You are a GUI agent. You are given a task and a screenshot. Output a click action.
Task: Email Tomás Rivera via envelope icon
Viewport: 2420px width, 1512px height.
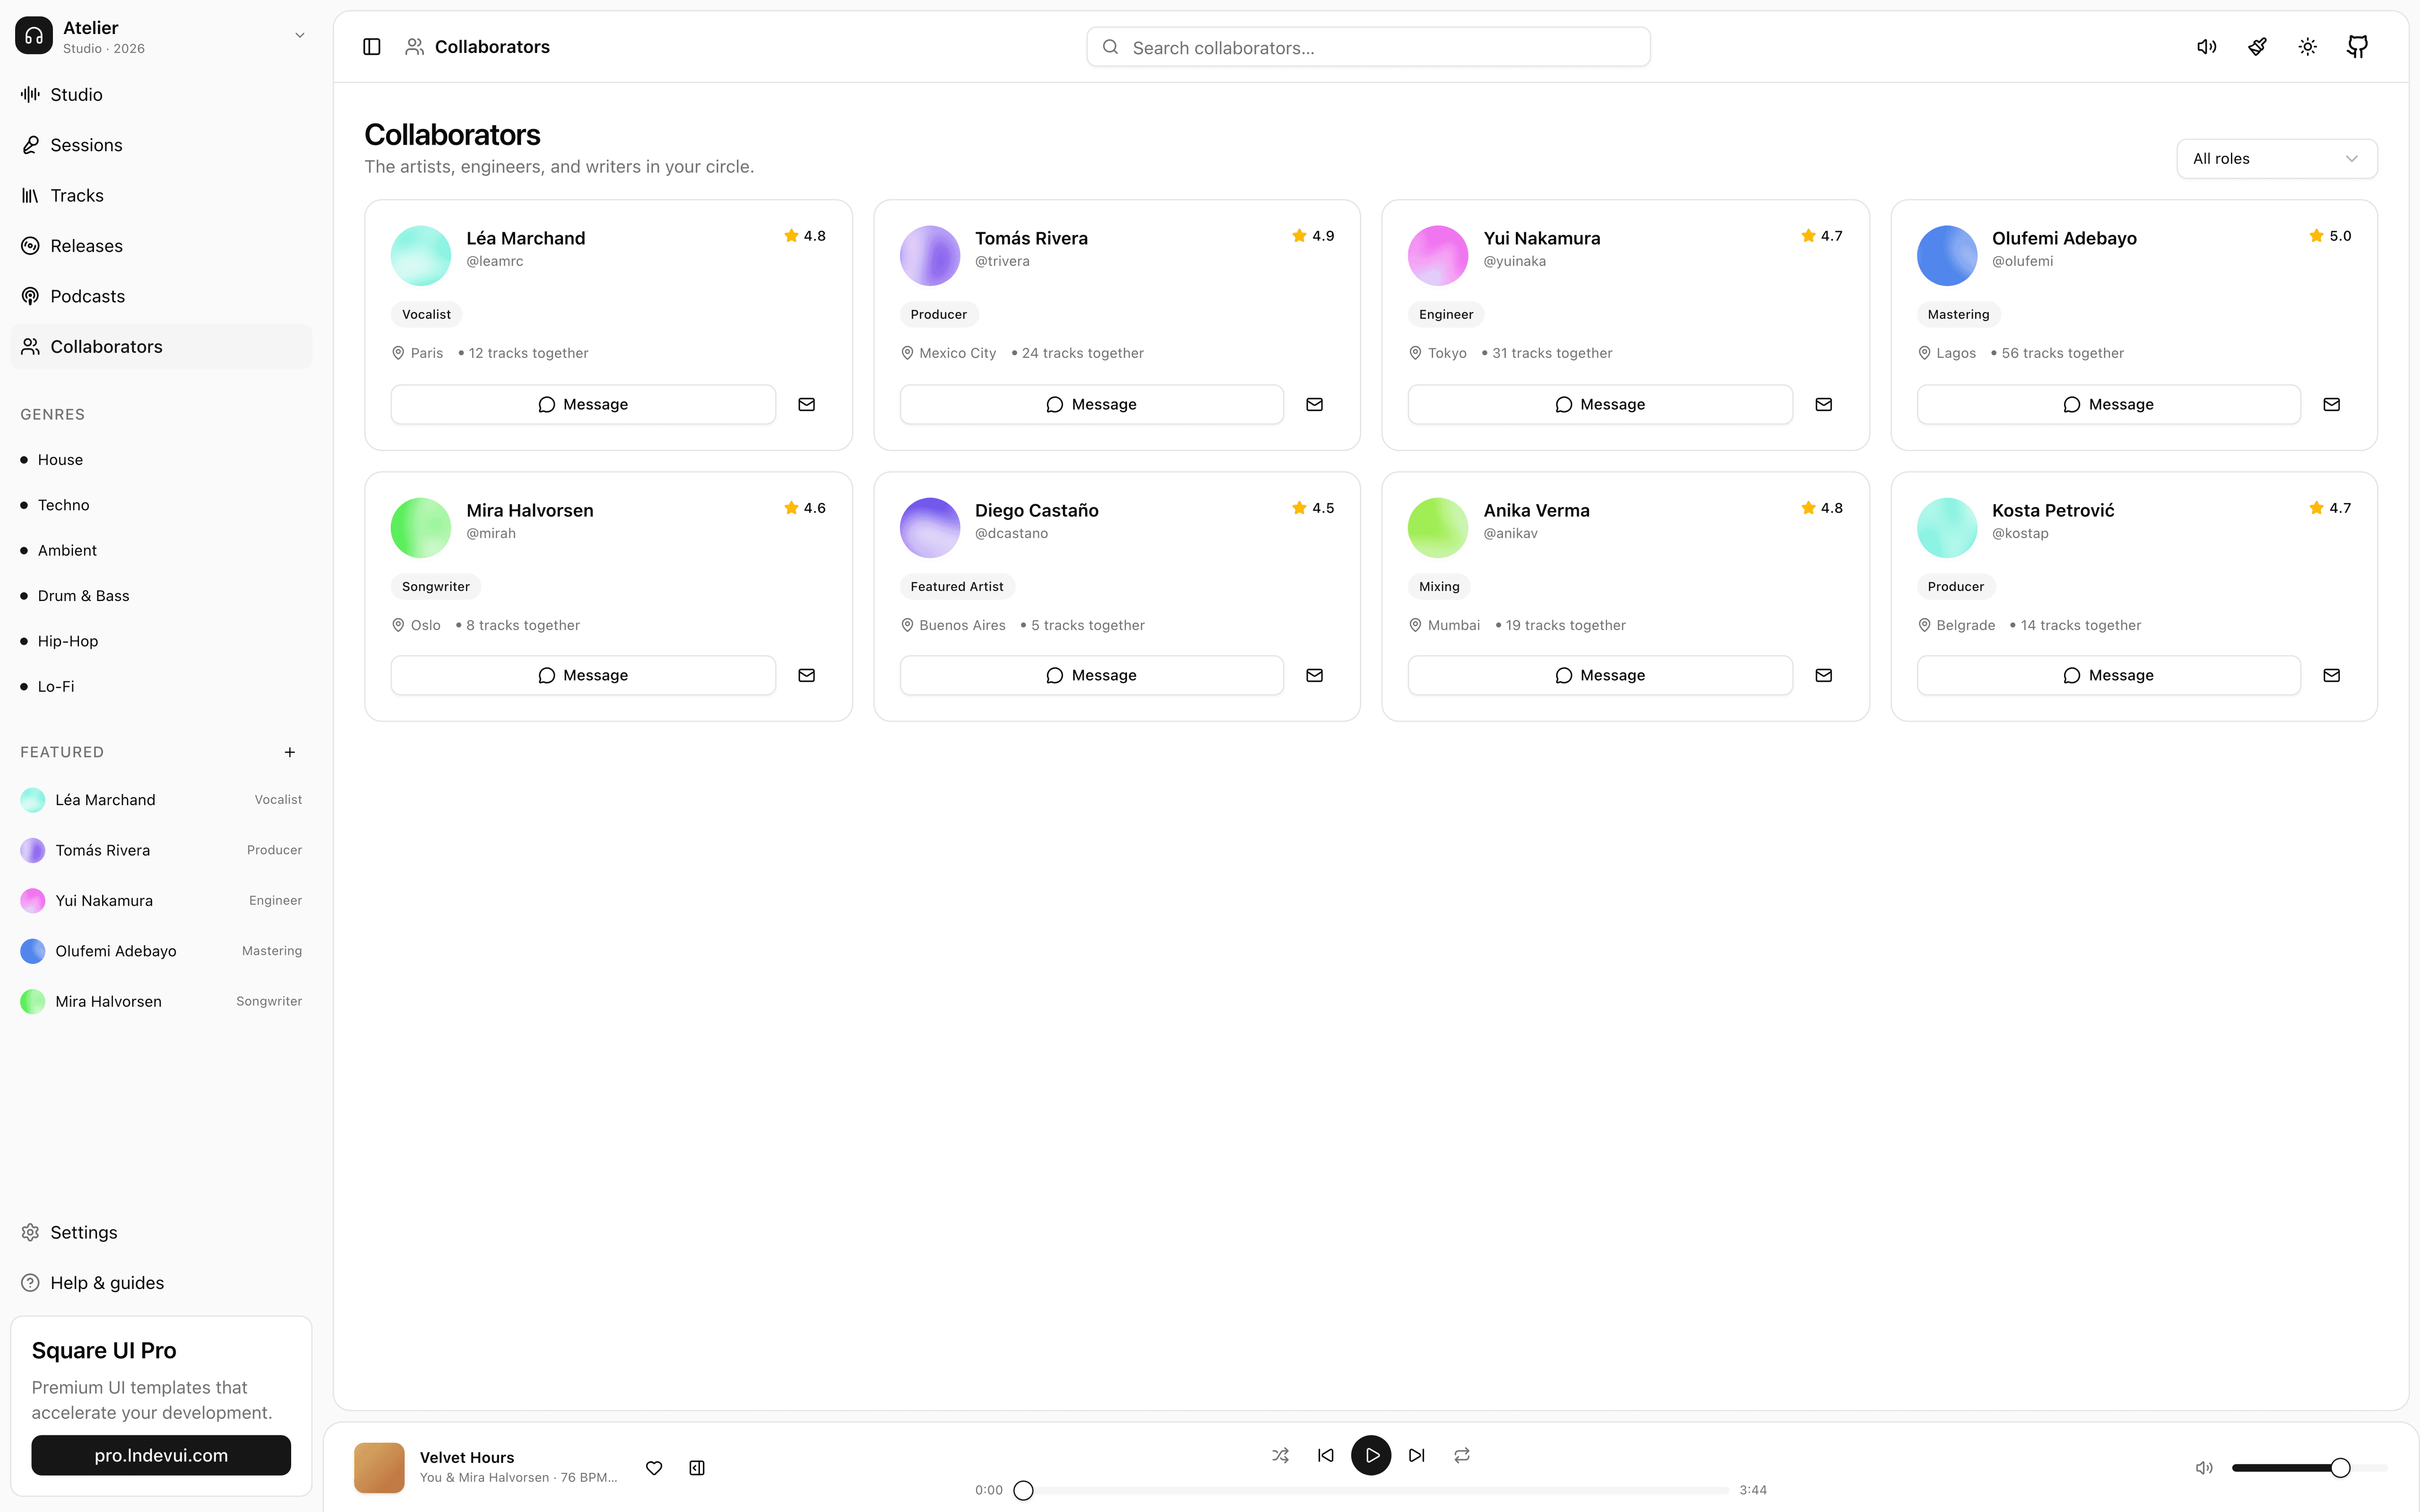1315,404
